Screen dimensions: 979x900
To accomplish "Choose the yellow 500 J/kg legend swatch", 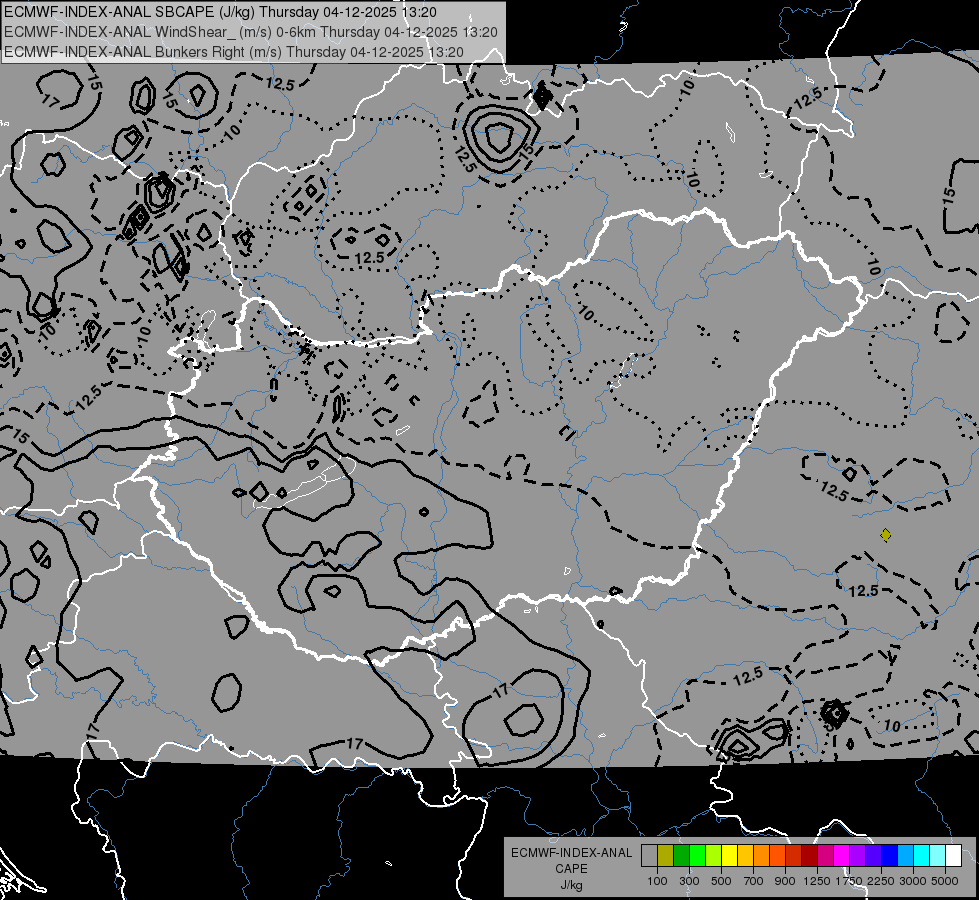I will click(x=730, y=856).
